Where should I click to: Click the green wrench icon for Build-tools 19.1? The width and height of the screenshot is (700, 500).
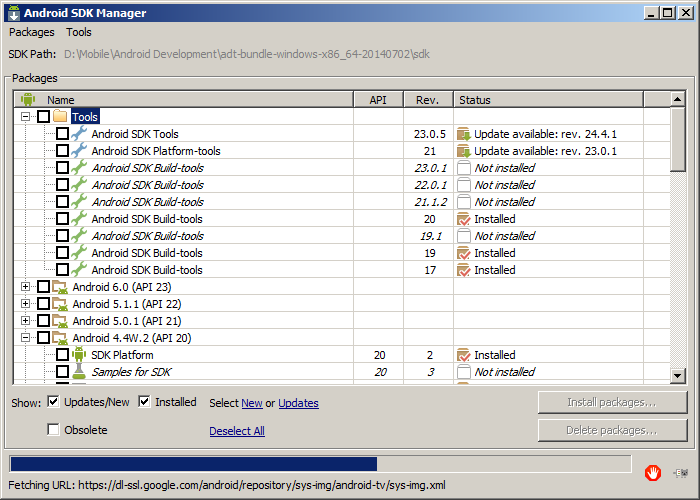(x=79, y=235)
